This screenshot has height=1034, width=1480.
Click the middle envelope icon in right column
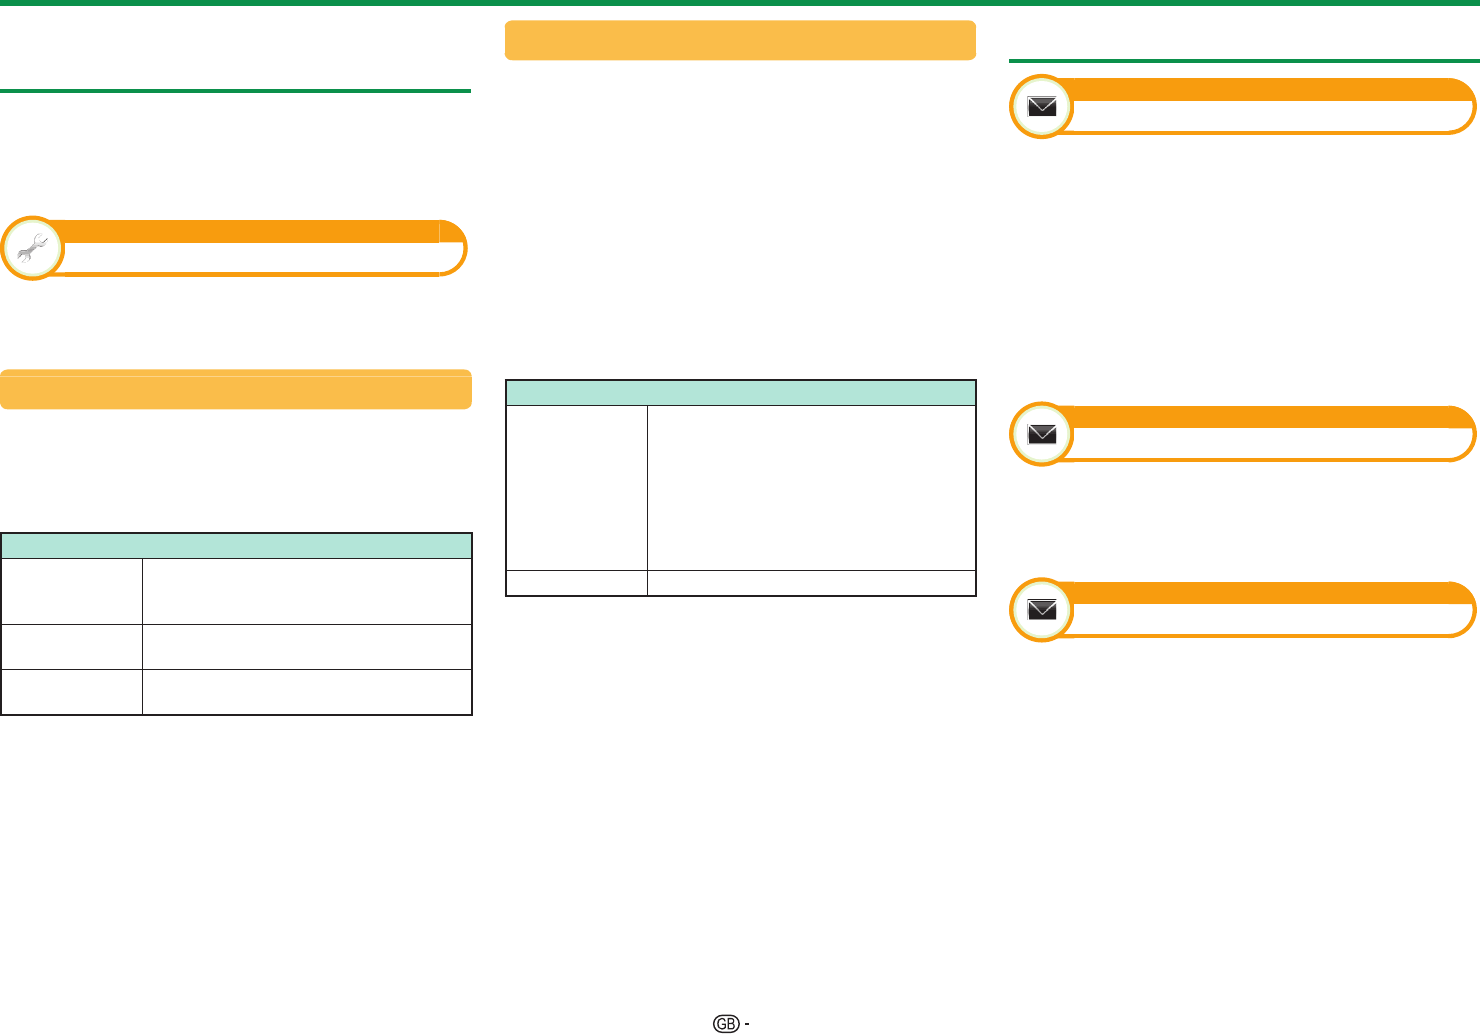click(1042, 434)
